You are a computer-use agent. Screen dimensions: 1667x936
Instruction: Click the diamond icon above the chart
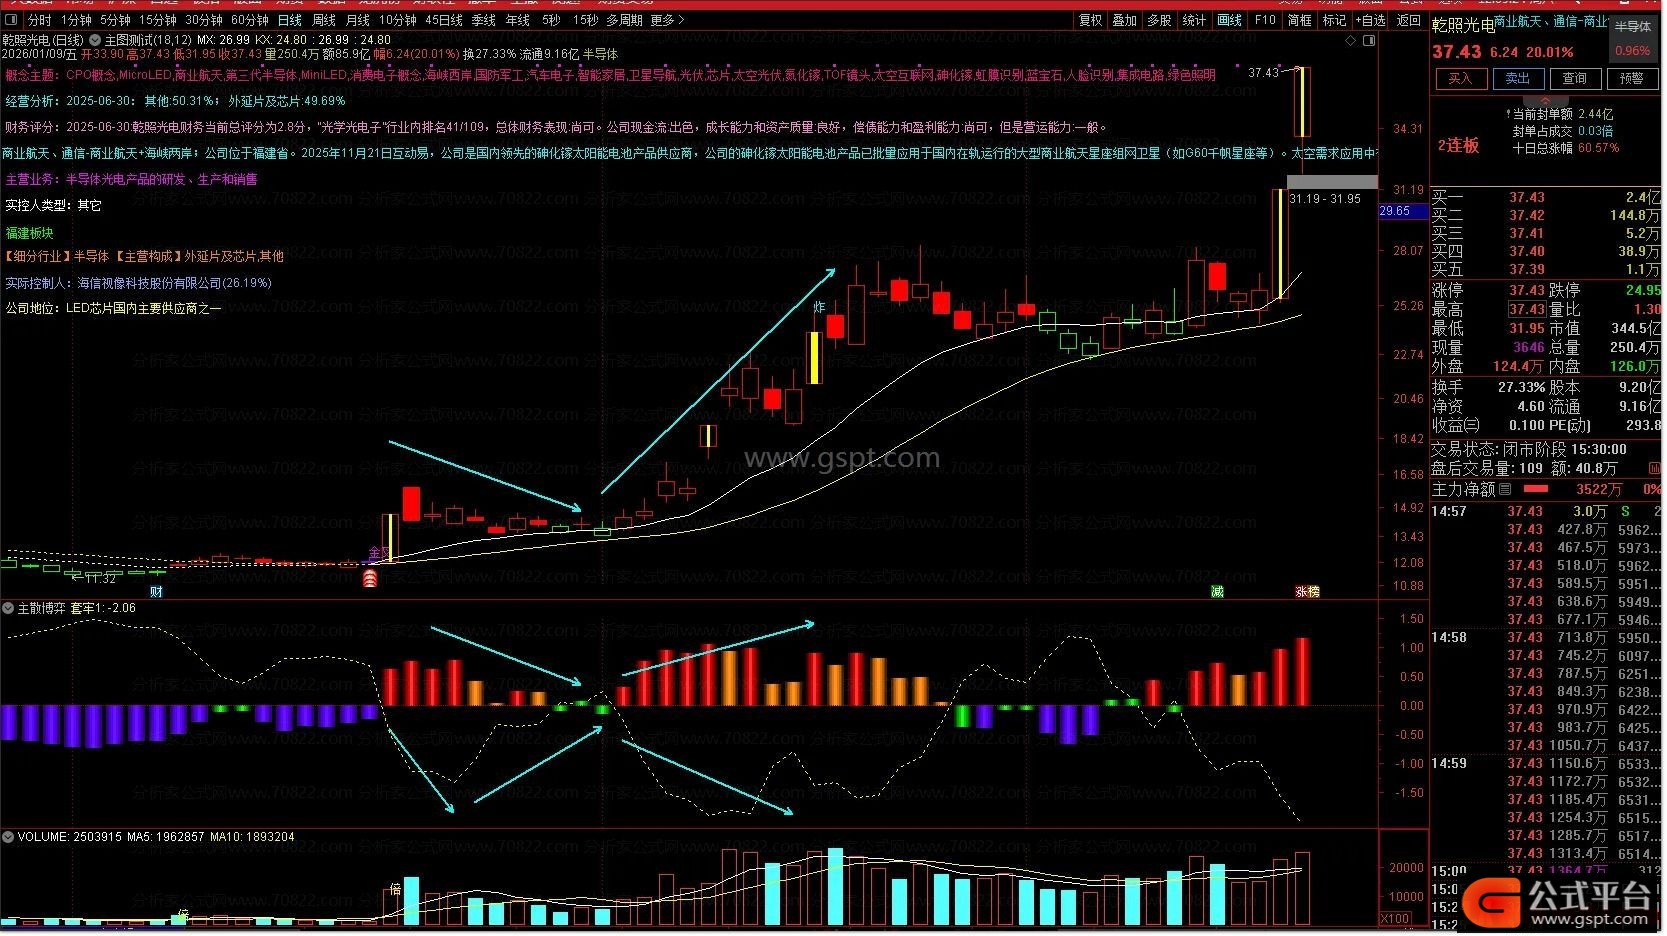(1352, 41)
